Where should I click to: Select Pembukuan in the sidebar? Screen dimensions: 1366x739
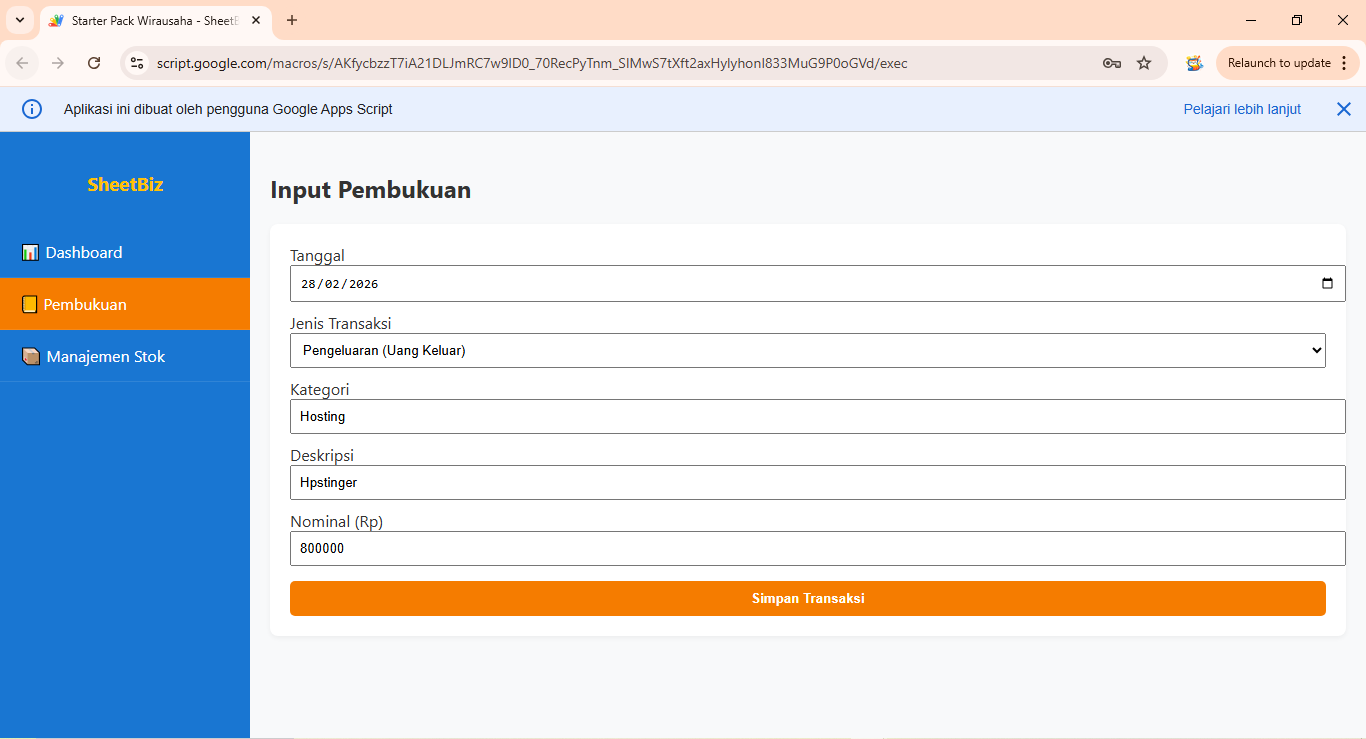[x=85, y=305]
